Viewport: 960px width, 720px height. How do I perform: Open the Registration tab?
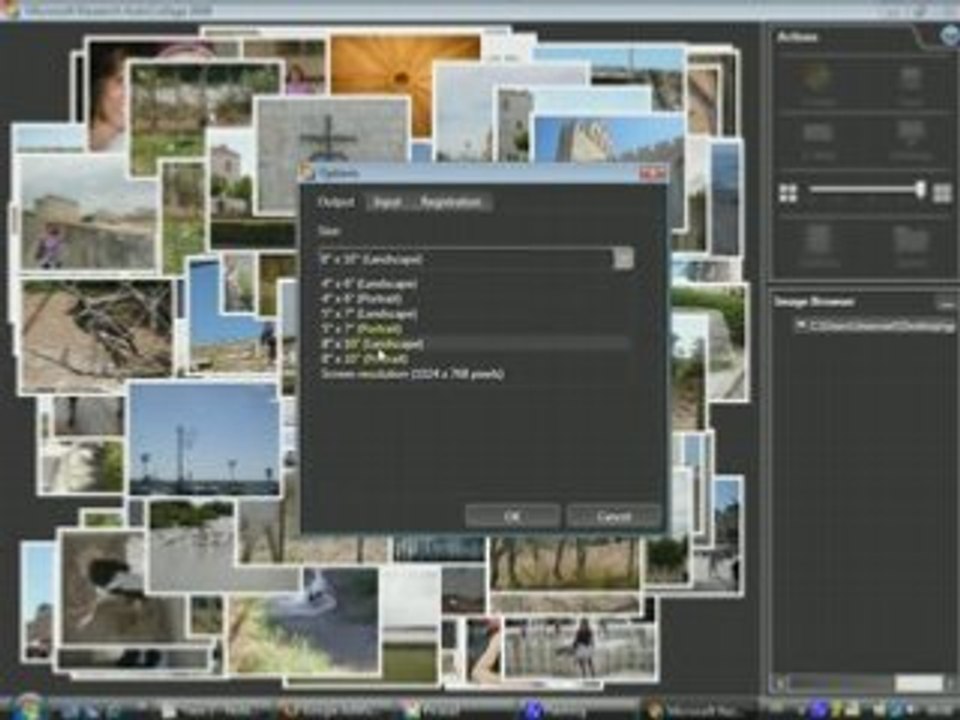pyautogui.click(x=451, y=202)
